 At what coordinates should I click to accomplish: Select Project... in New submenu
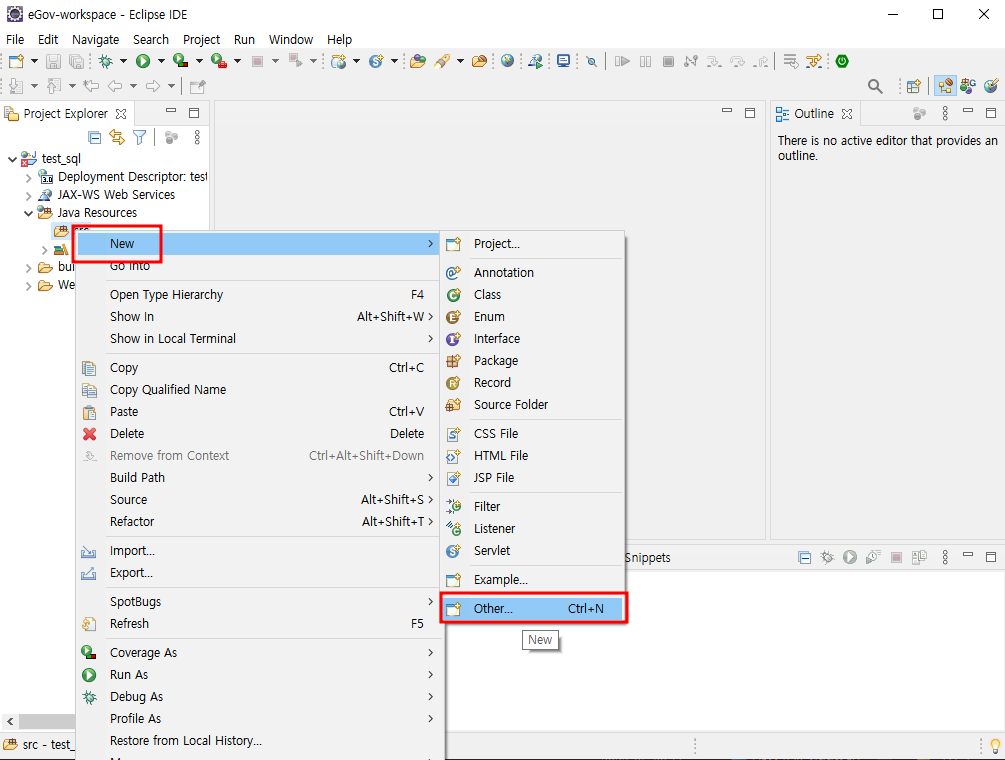532,244
